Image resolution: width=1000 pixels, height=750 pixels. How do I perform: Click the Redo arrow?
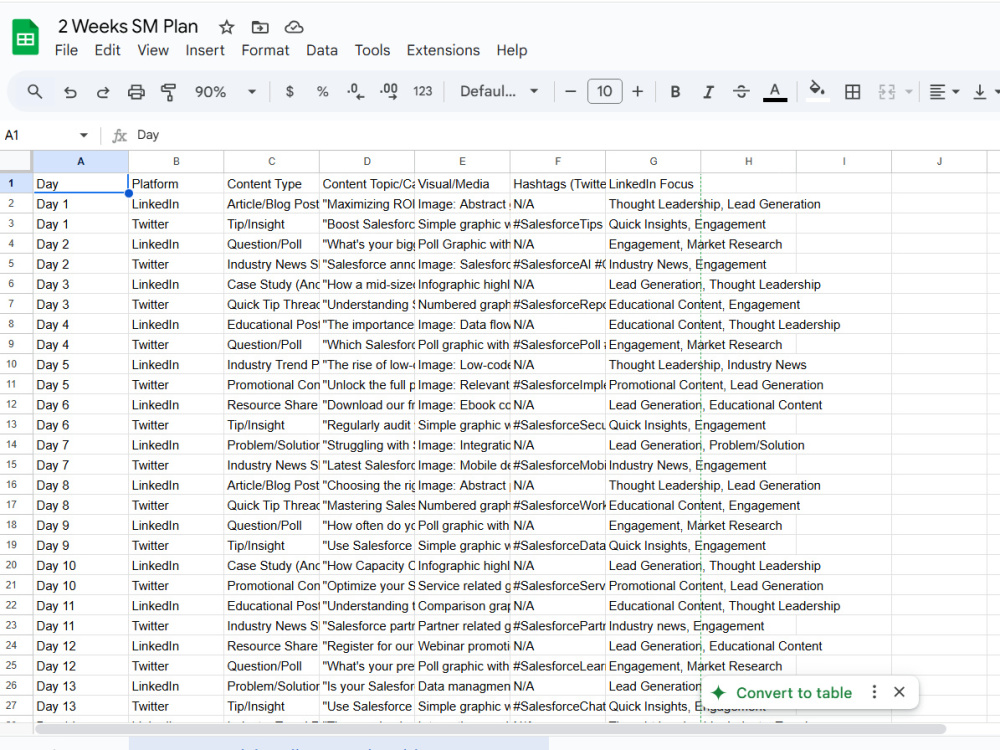pos(103,92)
